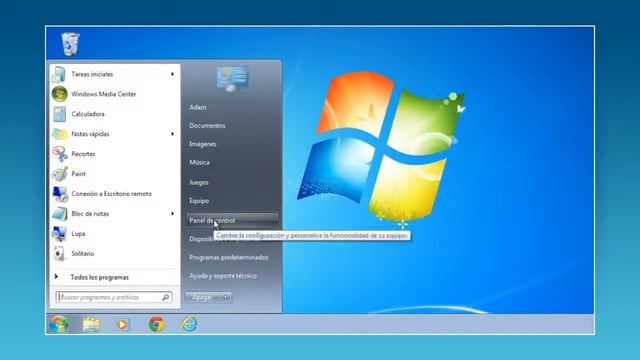Select the Windows Media Center text label

tap(104, 94)
